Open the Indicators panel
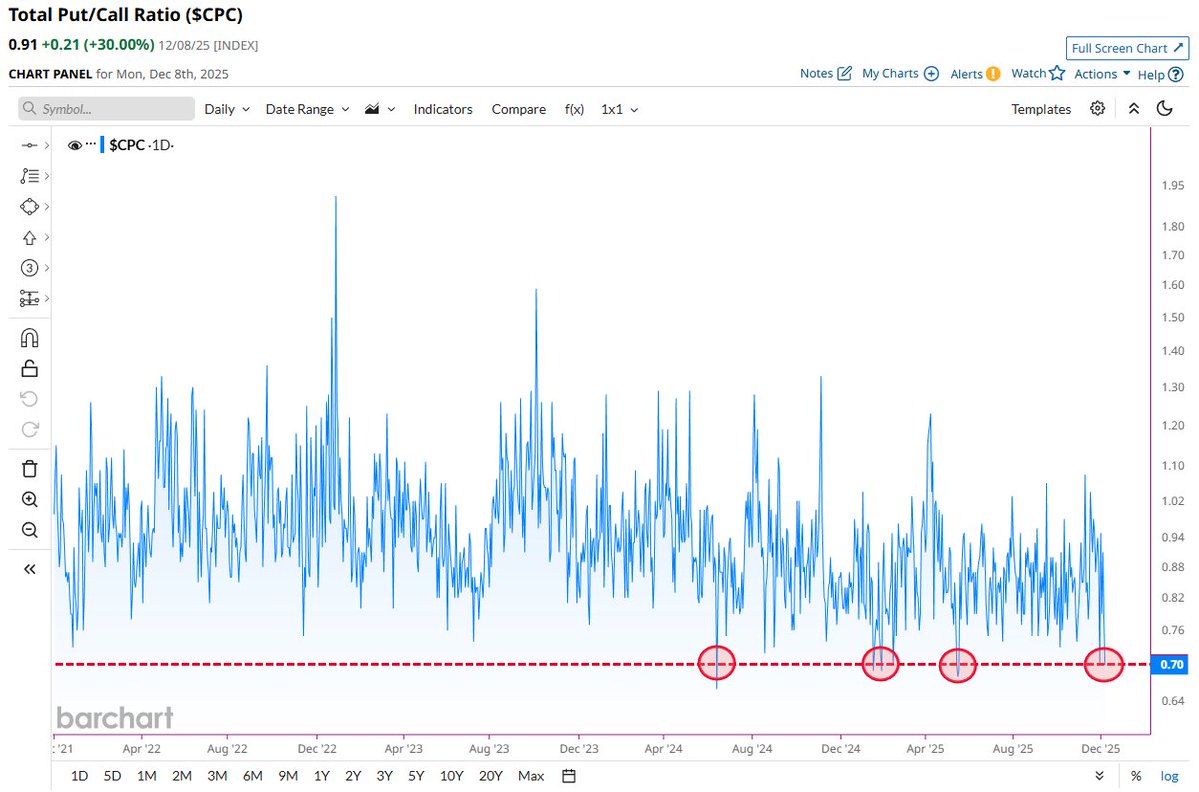This screenshot has width=1199, height=792. (x=443, y=109)
